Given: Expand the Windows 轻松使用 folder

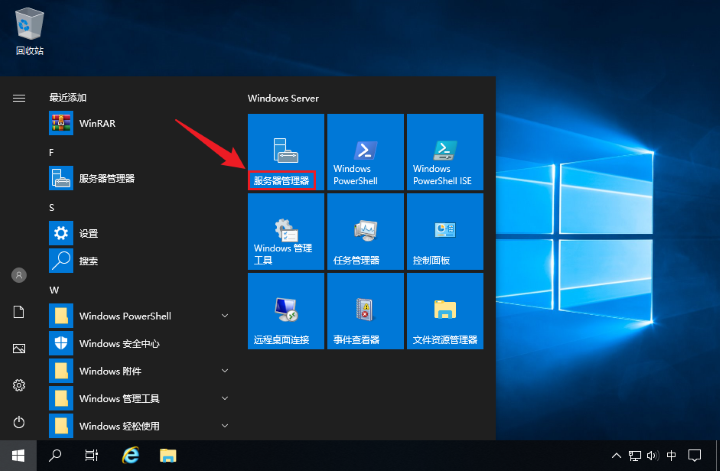Looking at the screenshot, I should [140, 426].
